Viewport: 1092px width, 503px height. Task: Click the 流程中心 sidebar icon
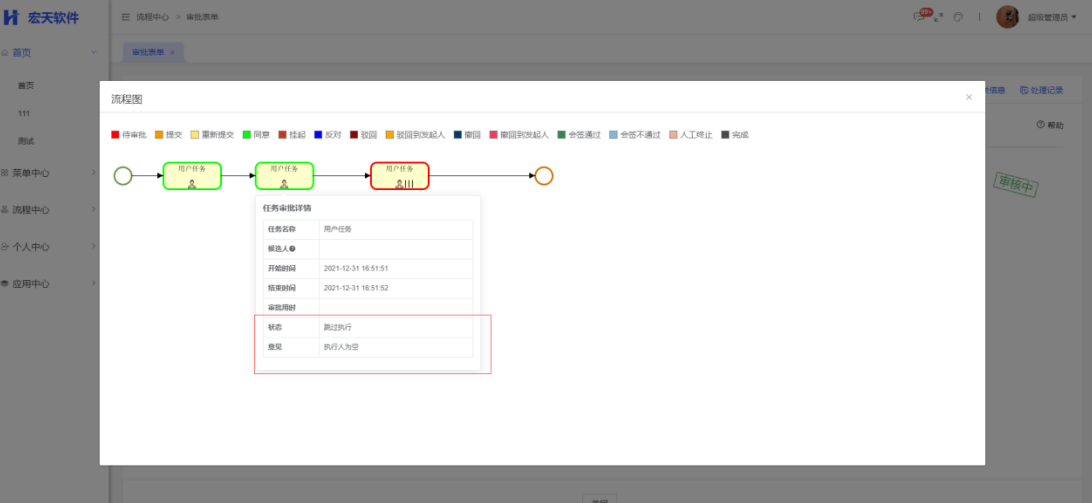click(5, 210)
